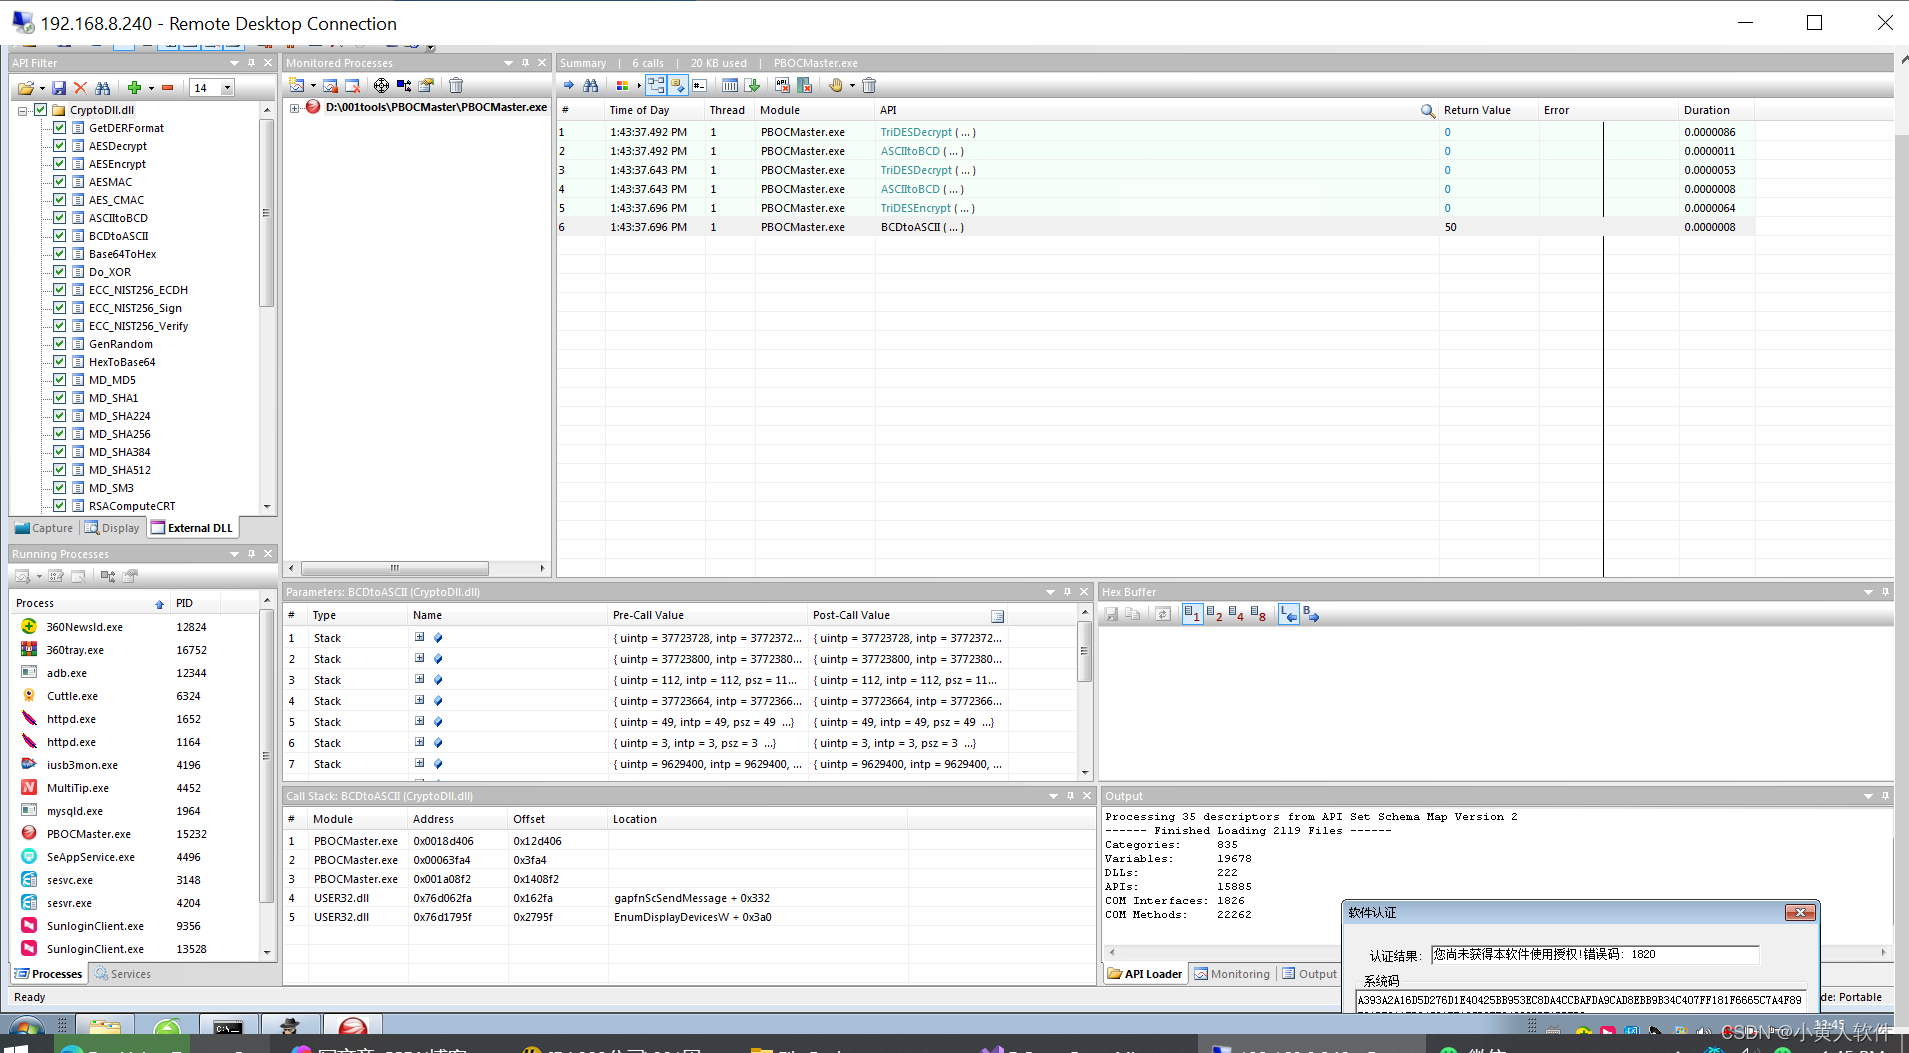The width and height of the screenshot is (1909, 1053).
Task: Save the API filter with the floppy icon
Action: 59,88
